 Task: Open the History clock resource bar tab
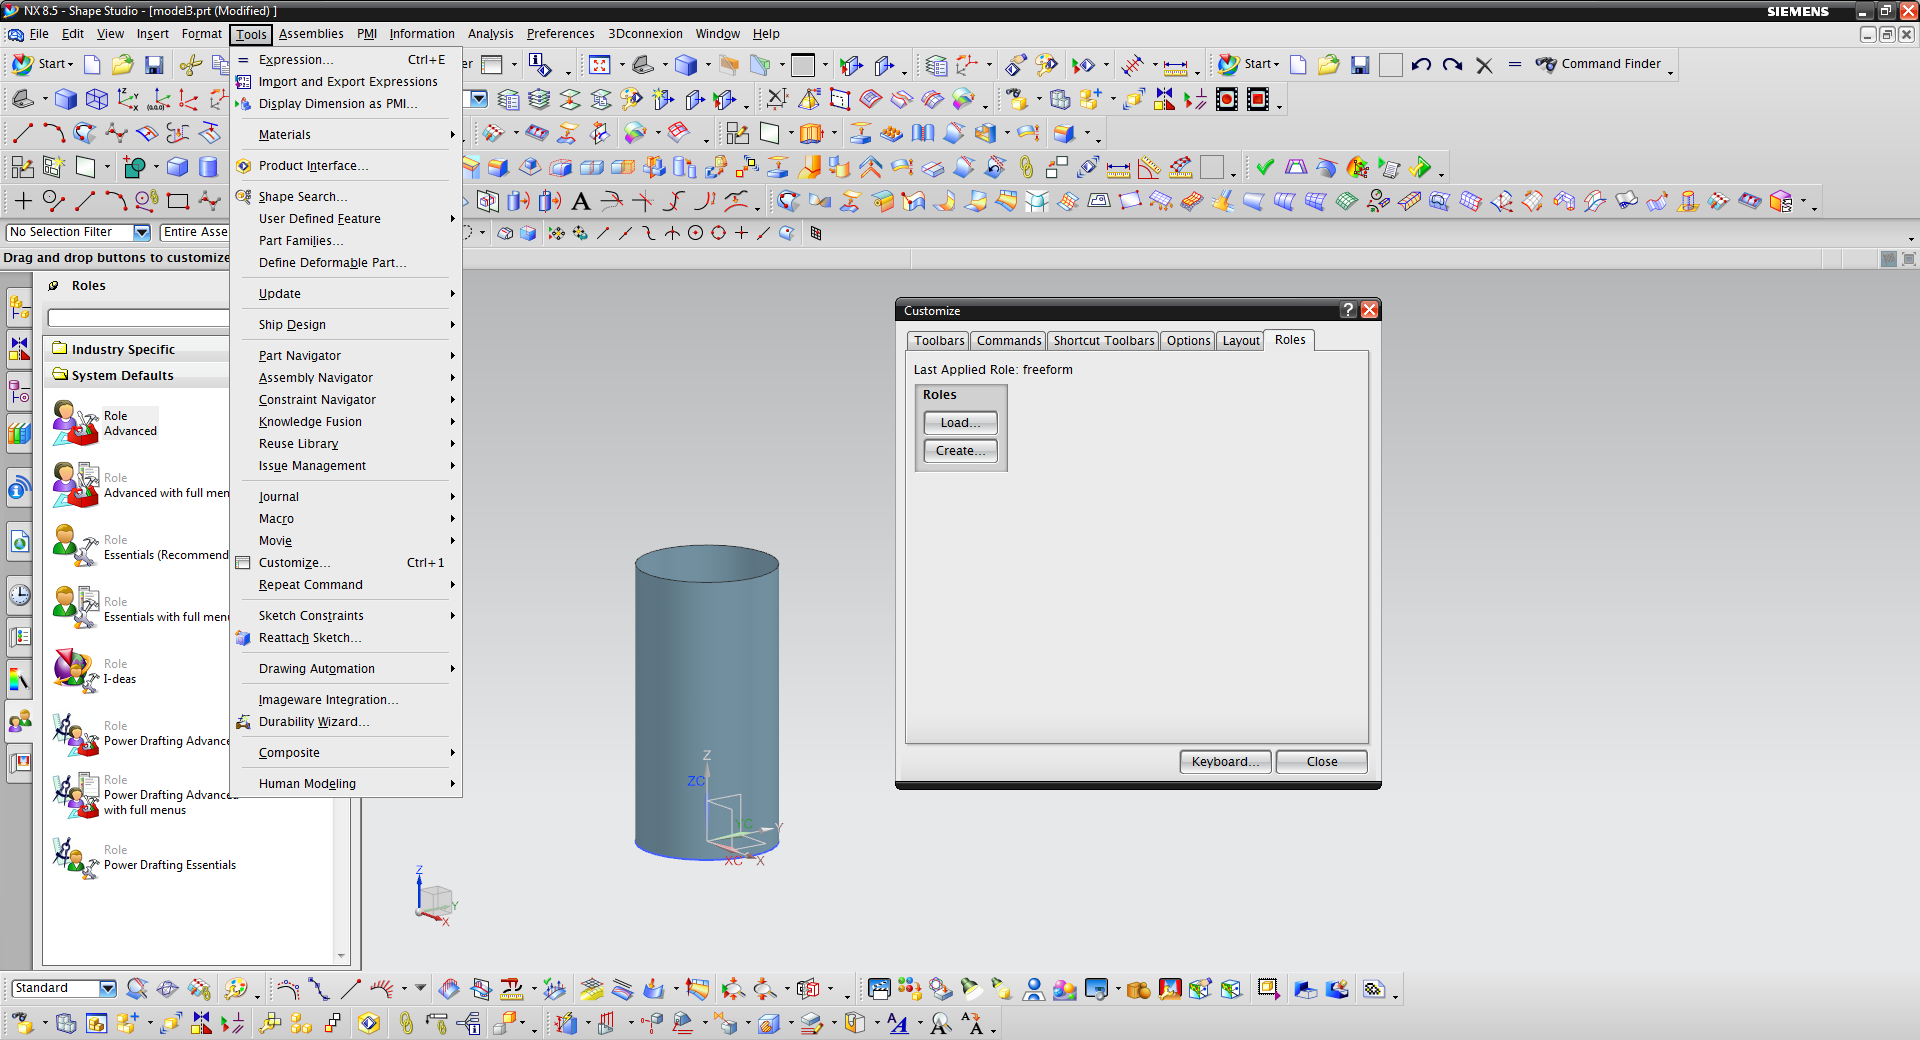tap(19, 596)
